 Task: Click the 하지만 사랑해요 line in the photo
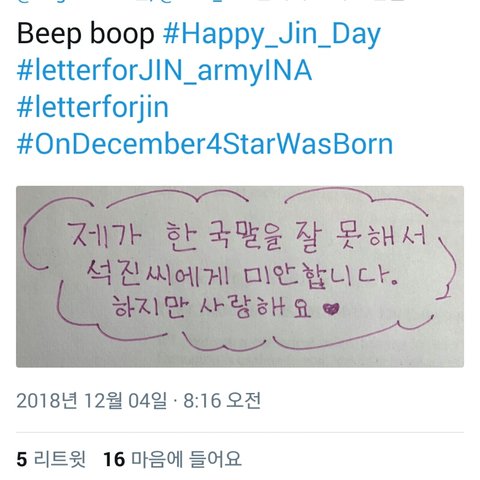tap(212, 307)
